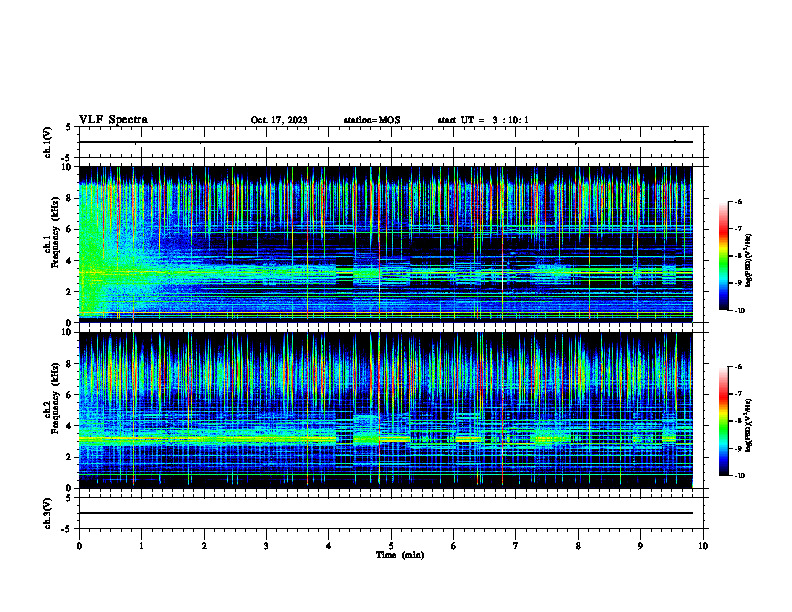Select the log(PSD) label beside ch.2 colorbar

pos(749,425)
